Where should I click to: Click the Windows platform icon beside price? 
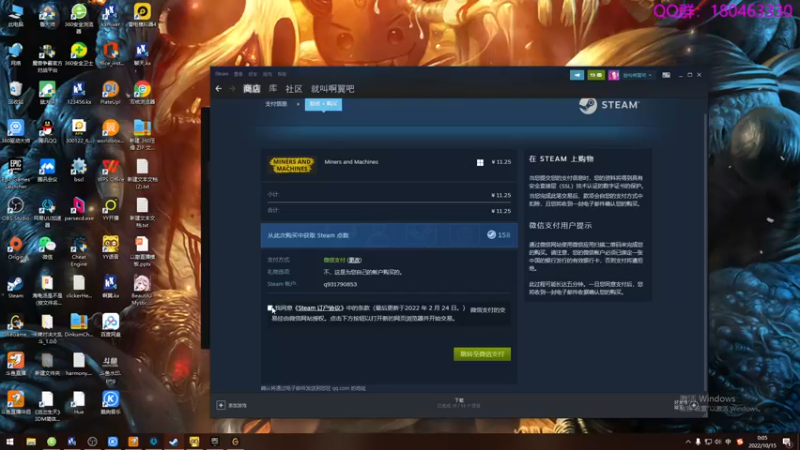click(x=480, y=162)
